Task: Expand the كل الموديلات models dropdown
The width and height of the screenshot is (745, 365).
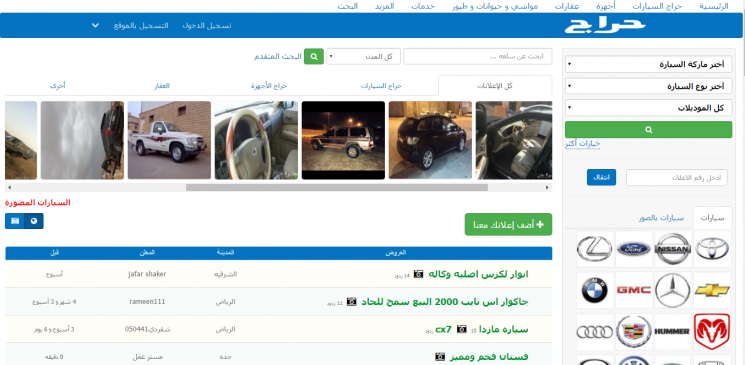Action: 649,108
